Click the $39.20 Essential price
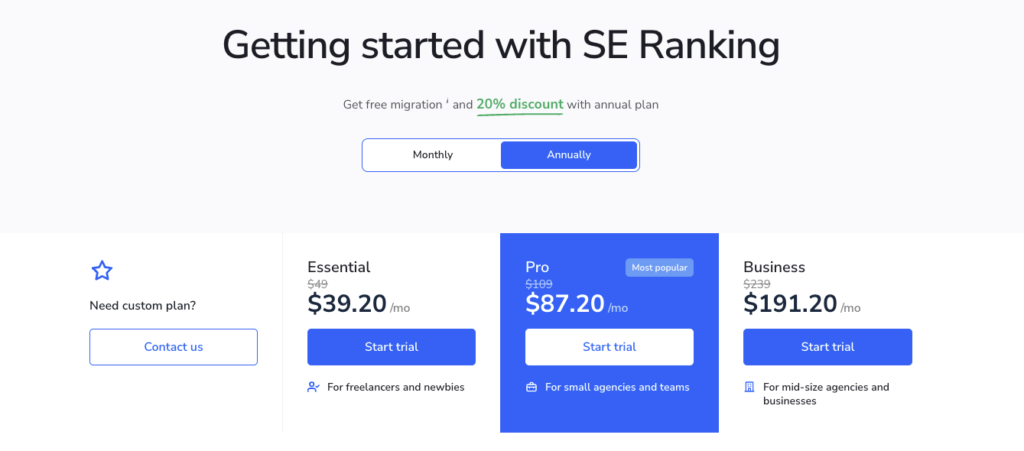The image size is (1024, 451). point(346,303)
